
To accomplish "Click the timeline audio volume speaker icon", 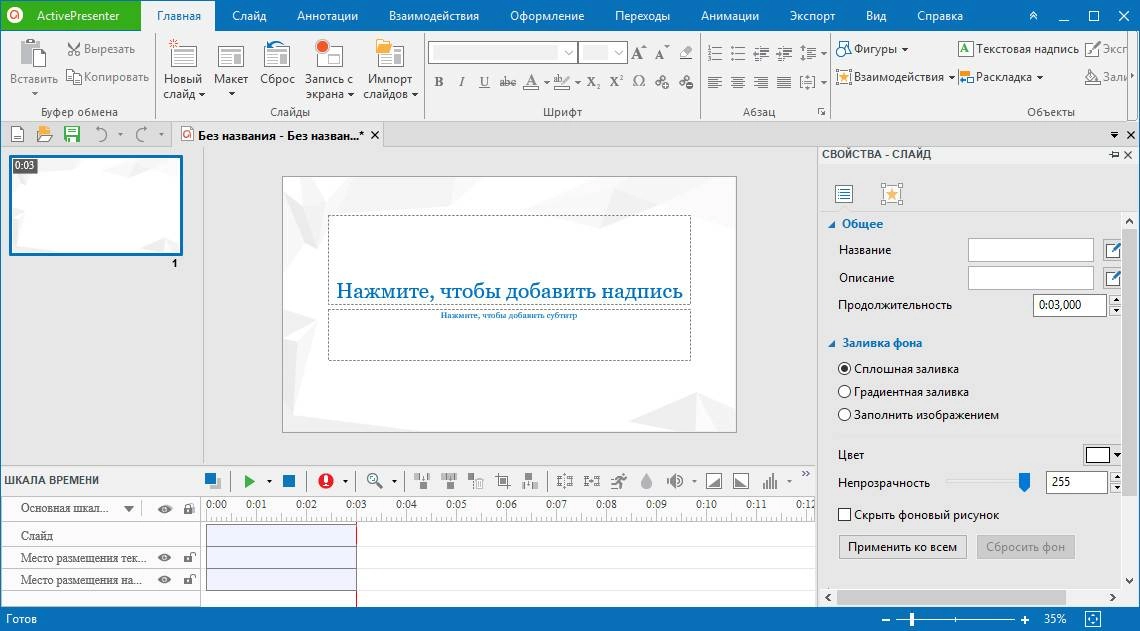I will 675,481.
